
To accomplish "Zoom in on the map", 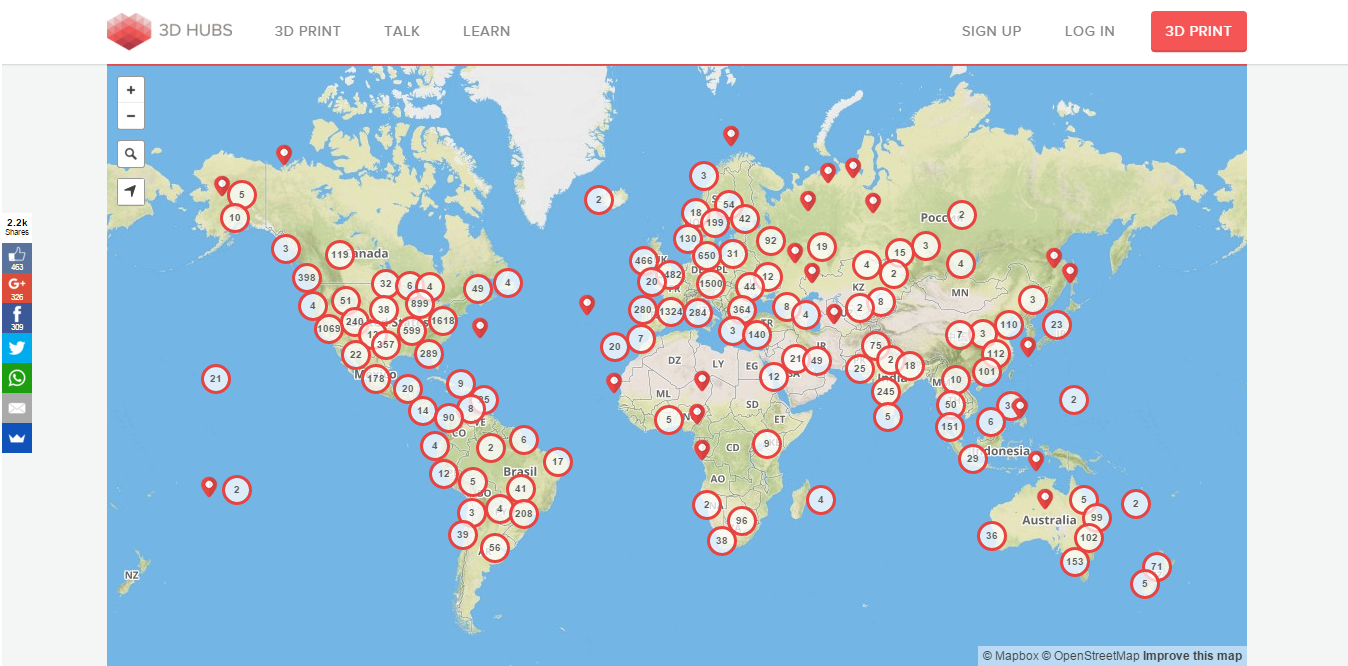I will (x=131, y=89).
